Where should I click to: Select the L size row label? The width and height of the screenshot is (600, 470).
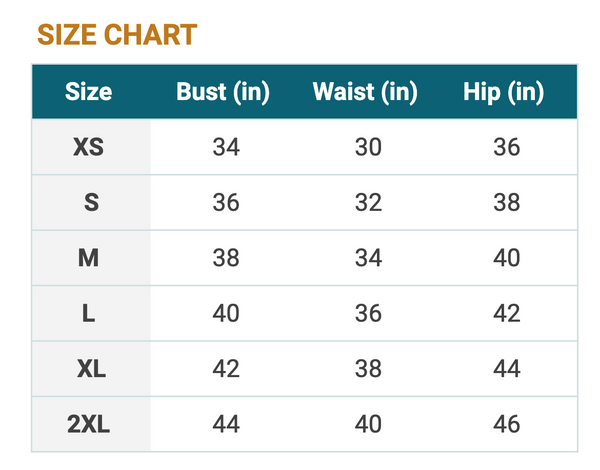(89, 313)
